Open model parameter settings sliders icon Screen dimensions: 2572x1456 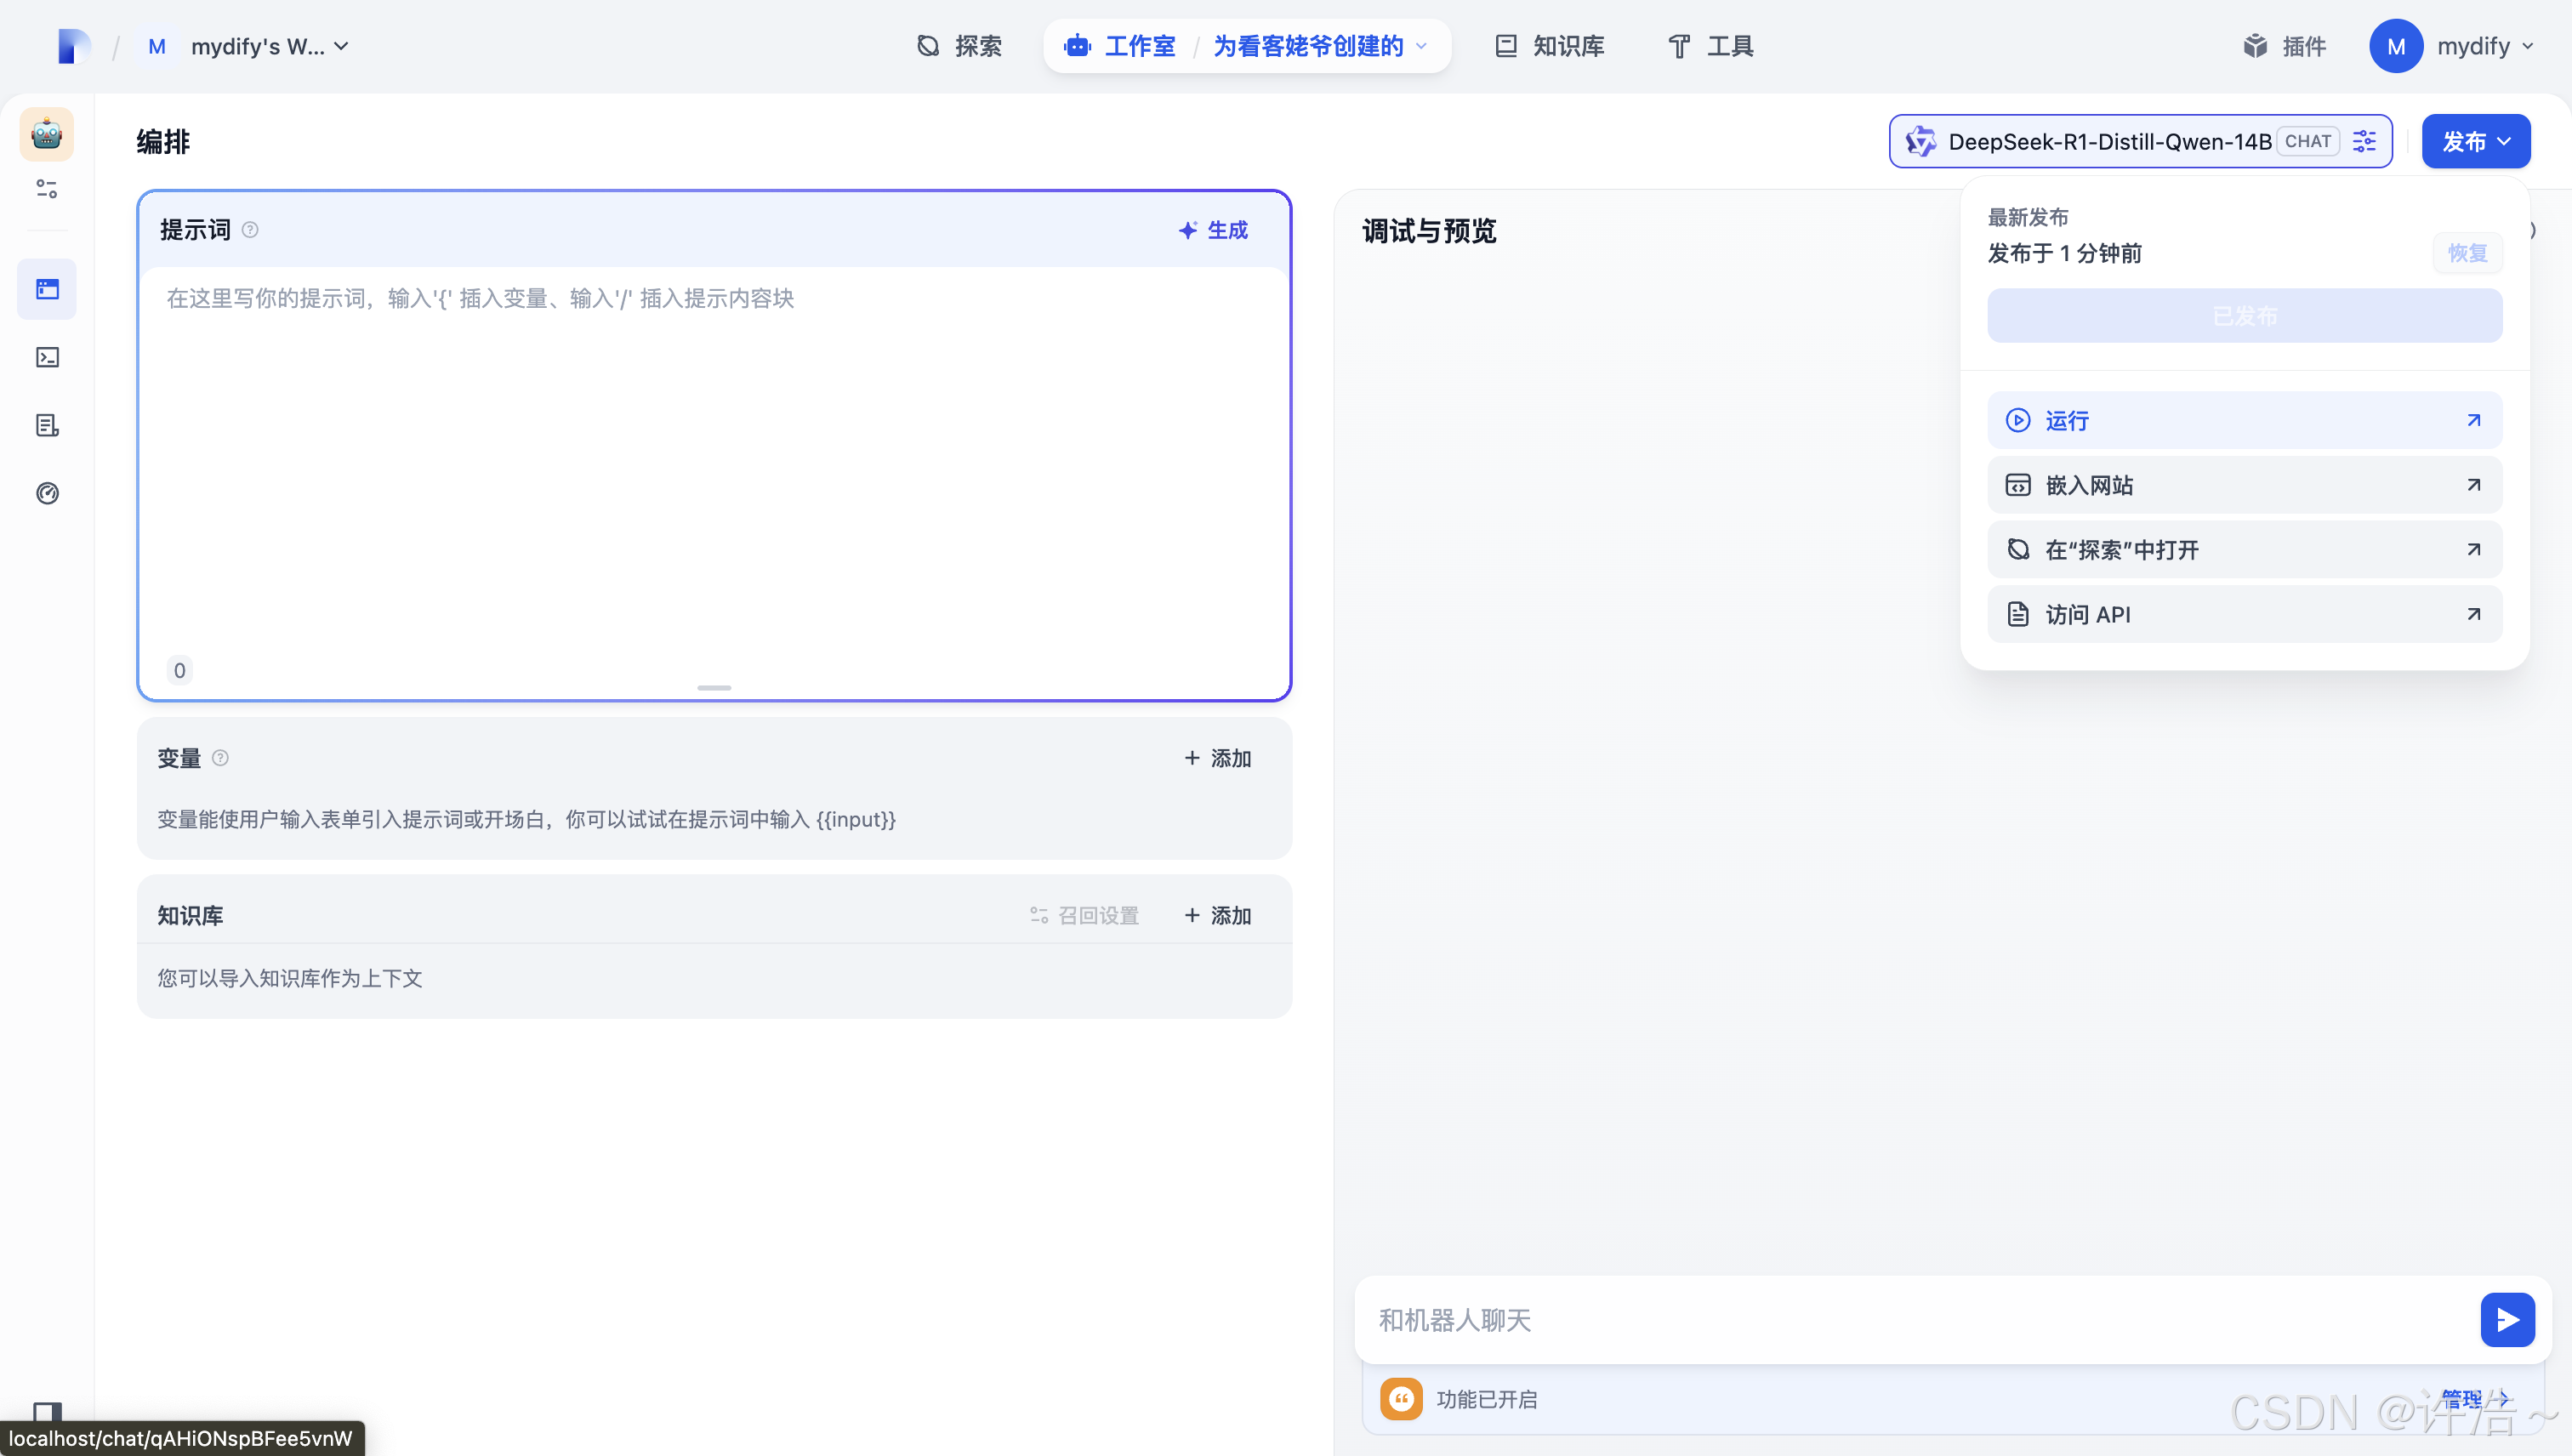(2364, 141)
